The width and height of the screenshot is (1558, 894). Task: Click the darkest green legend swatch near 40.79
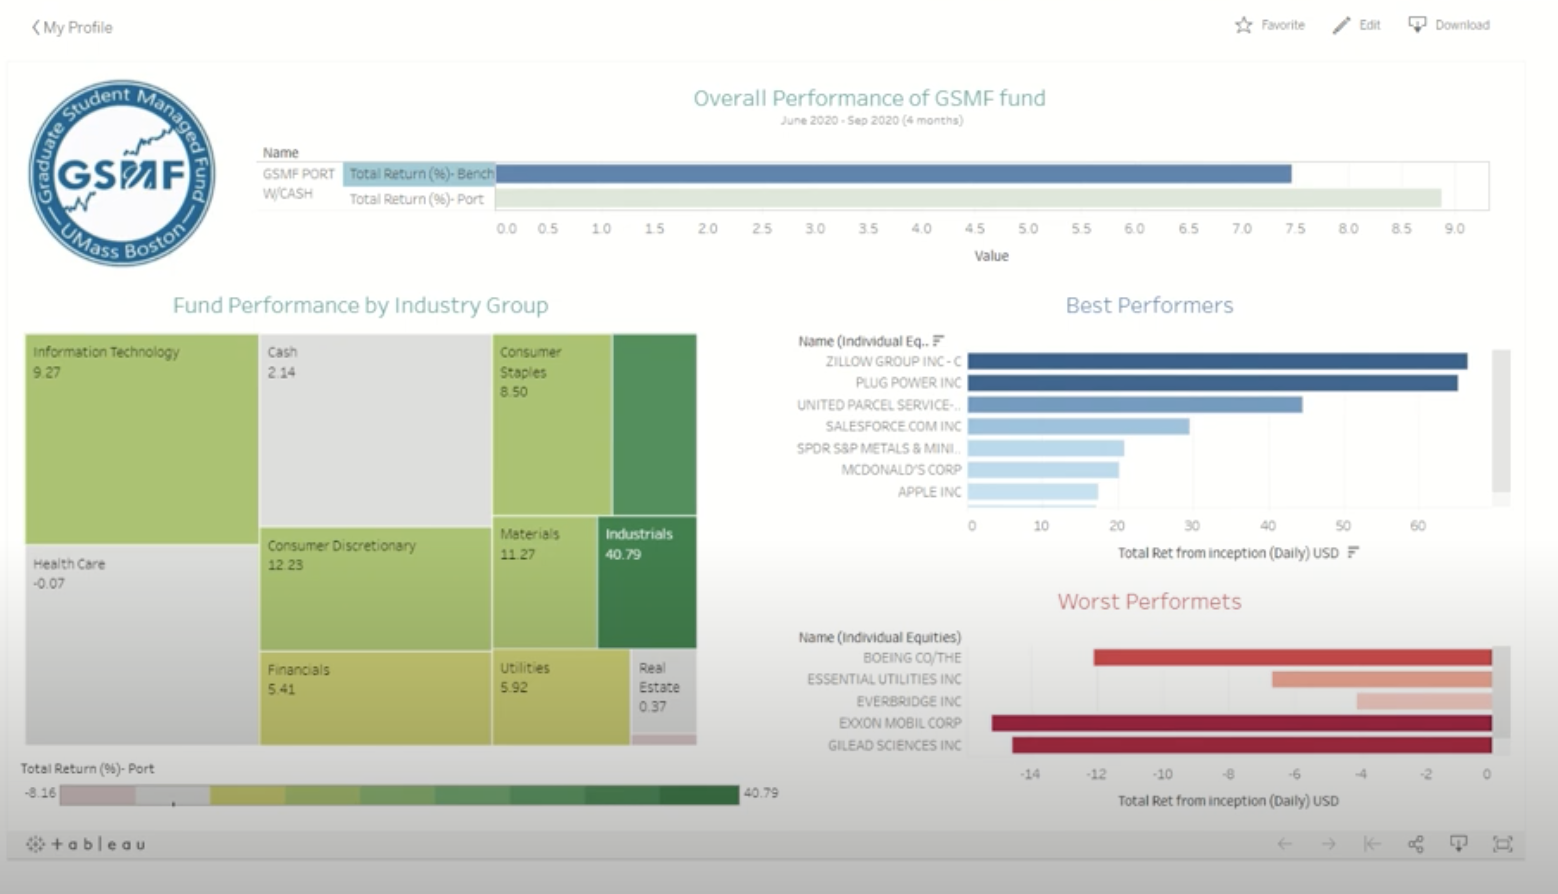pos(701,795)
